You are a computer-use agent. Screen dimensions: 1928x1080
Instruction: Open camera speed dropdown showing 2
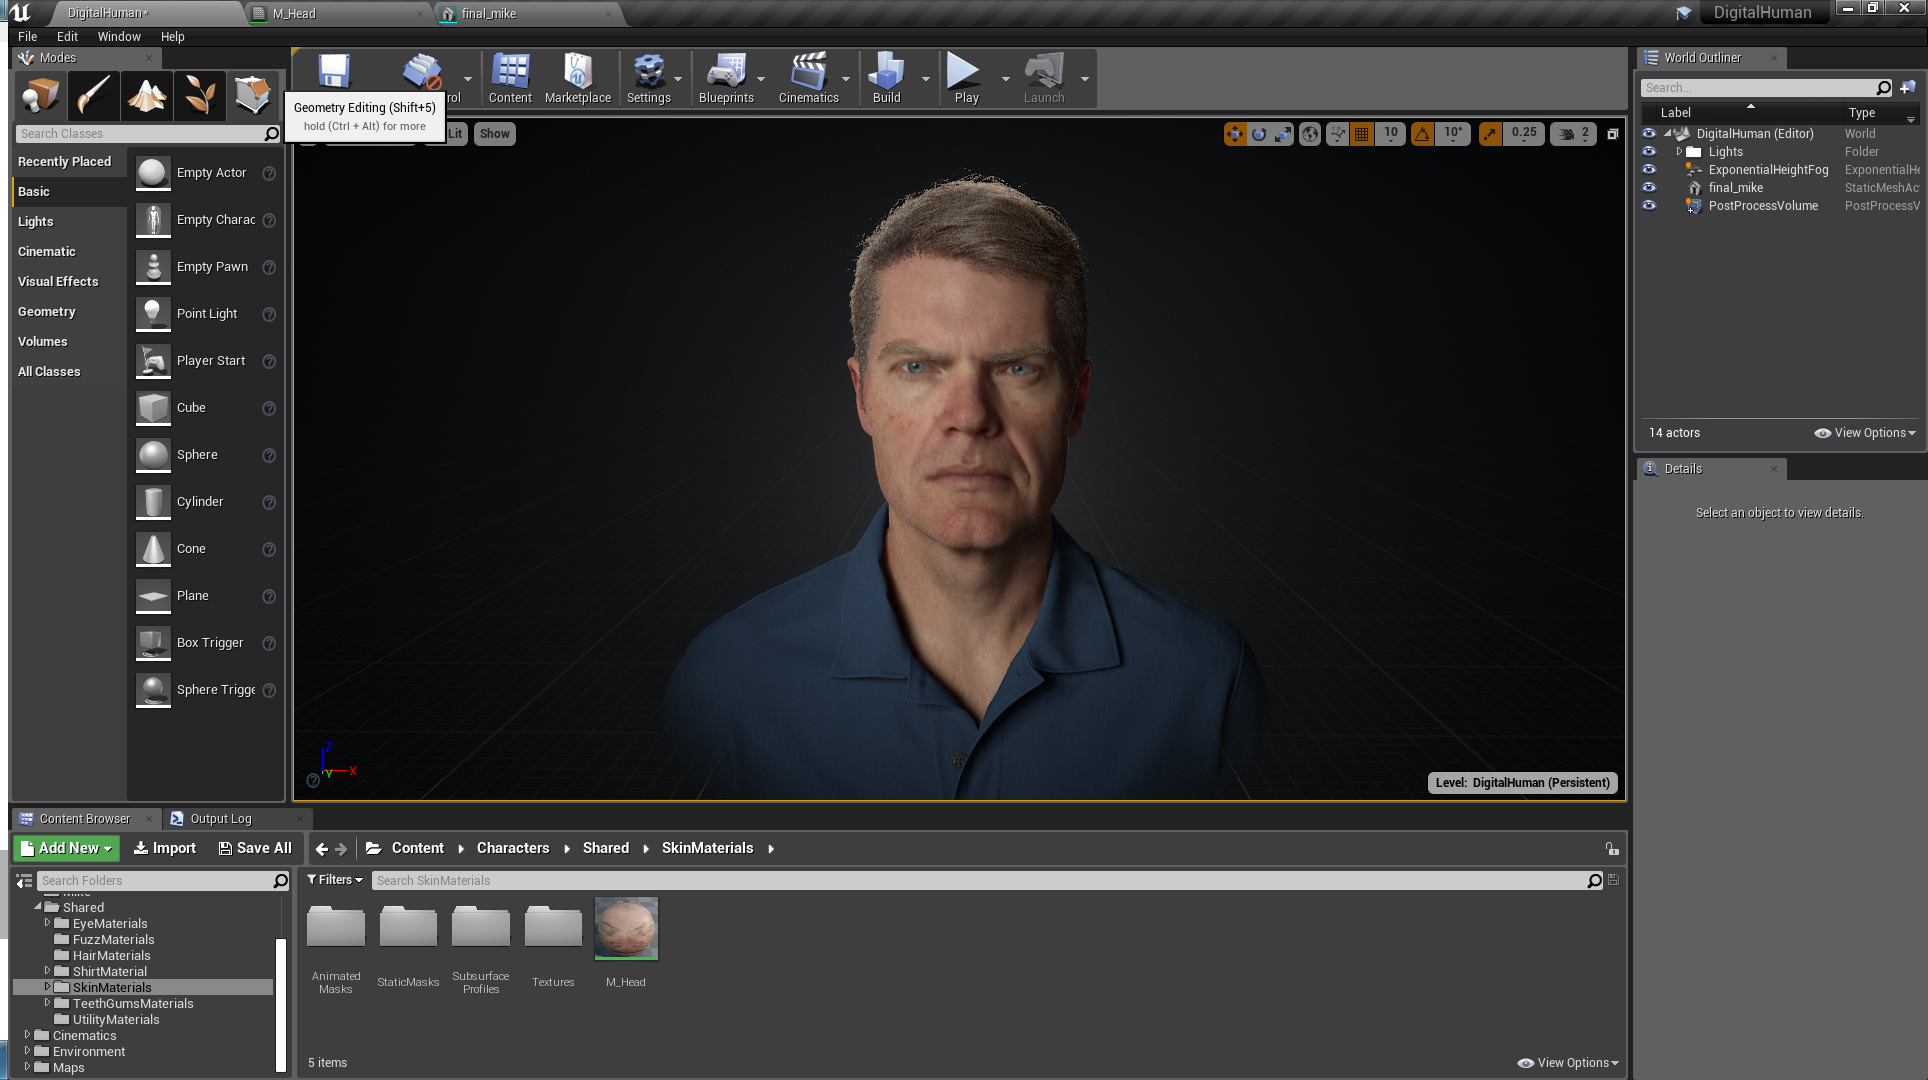coord(1573,134)
